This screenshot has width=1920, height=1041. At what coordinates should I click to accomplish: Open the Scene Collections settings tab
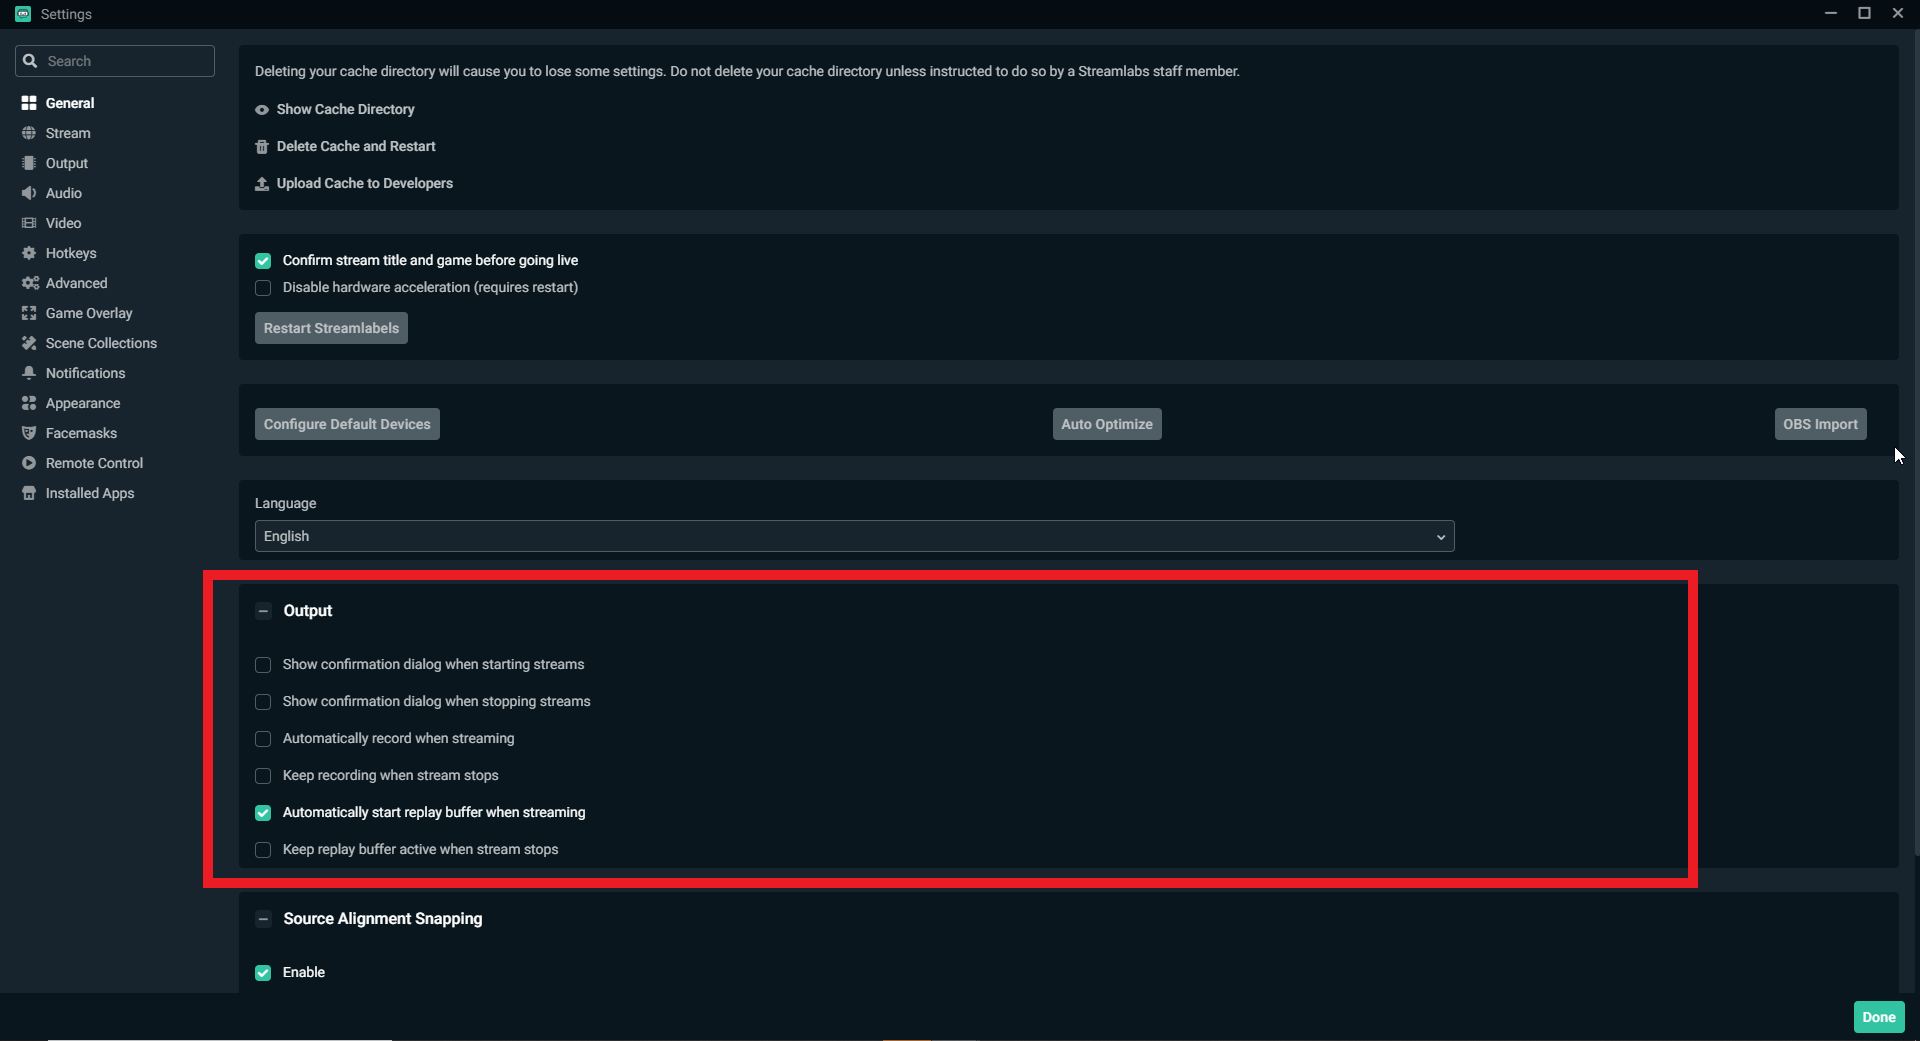tap(101, 343)
